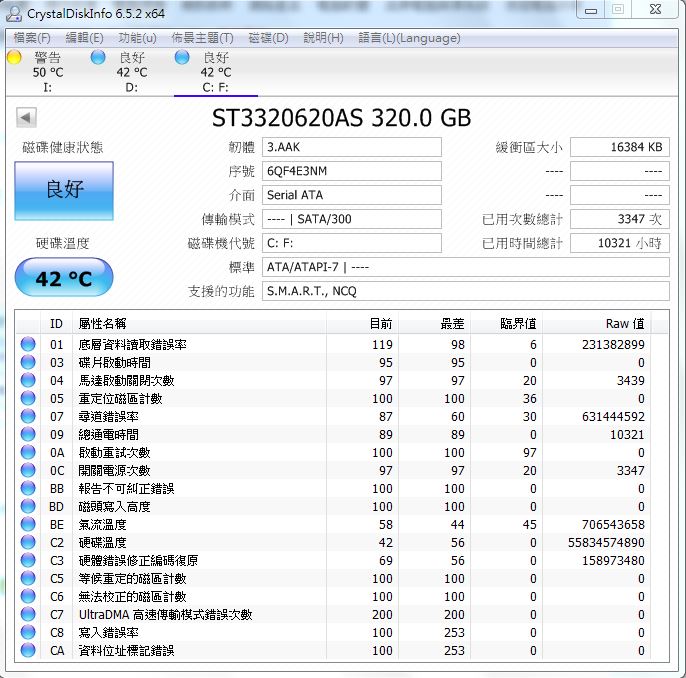The width and height of the screenshot is (686, 678).
Task: Select drive I: 警告 50 °C
Action: tap(47, 72)
